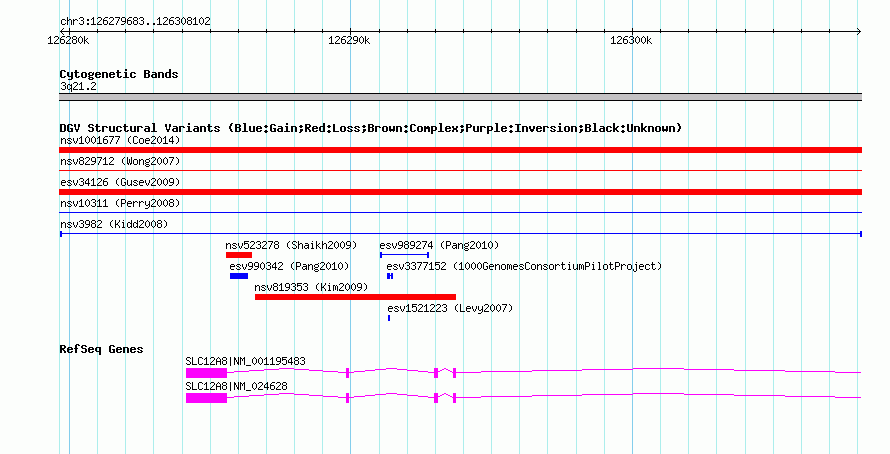Click the right arrowhead of the ruler

click(859, 31)
